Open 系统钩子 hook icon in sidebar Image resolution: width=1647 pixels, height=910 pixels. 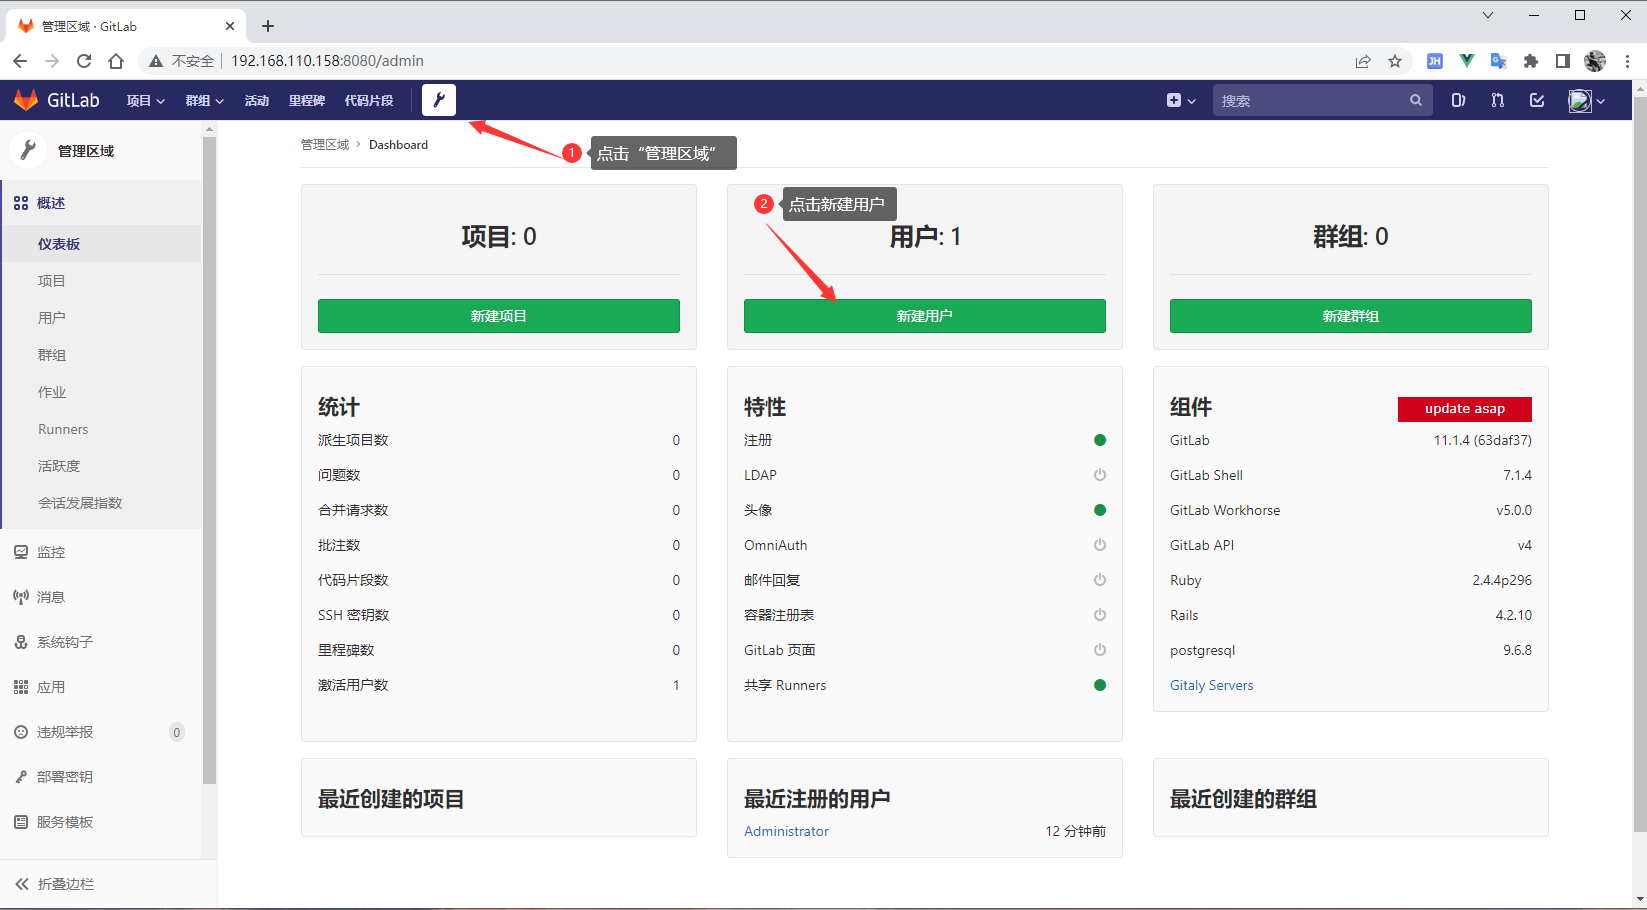point(21,642)
